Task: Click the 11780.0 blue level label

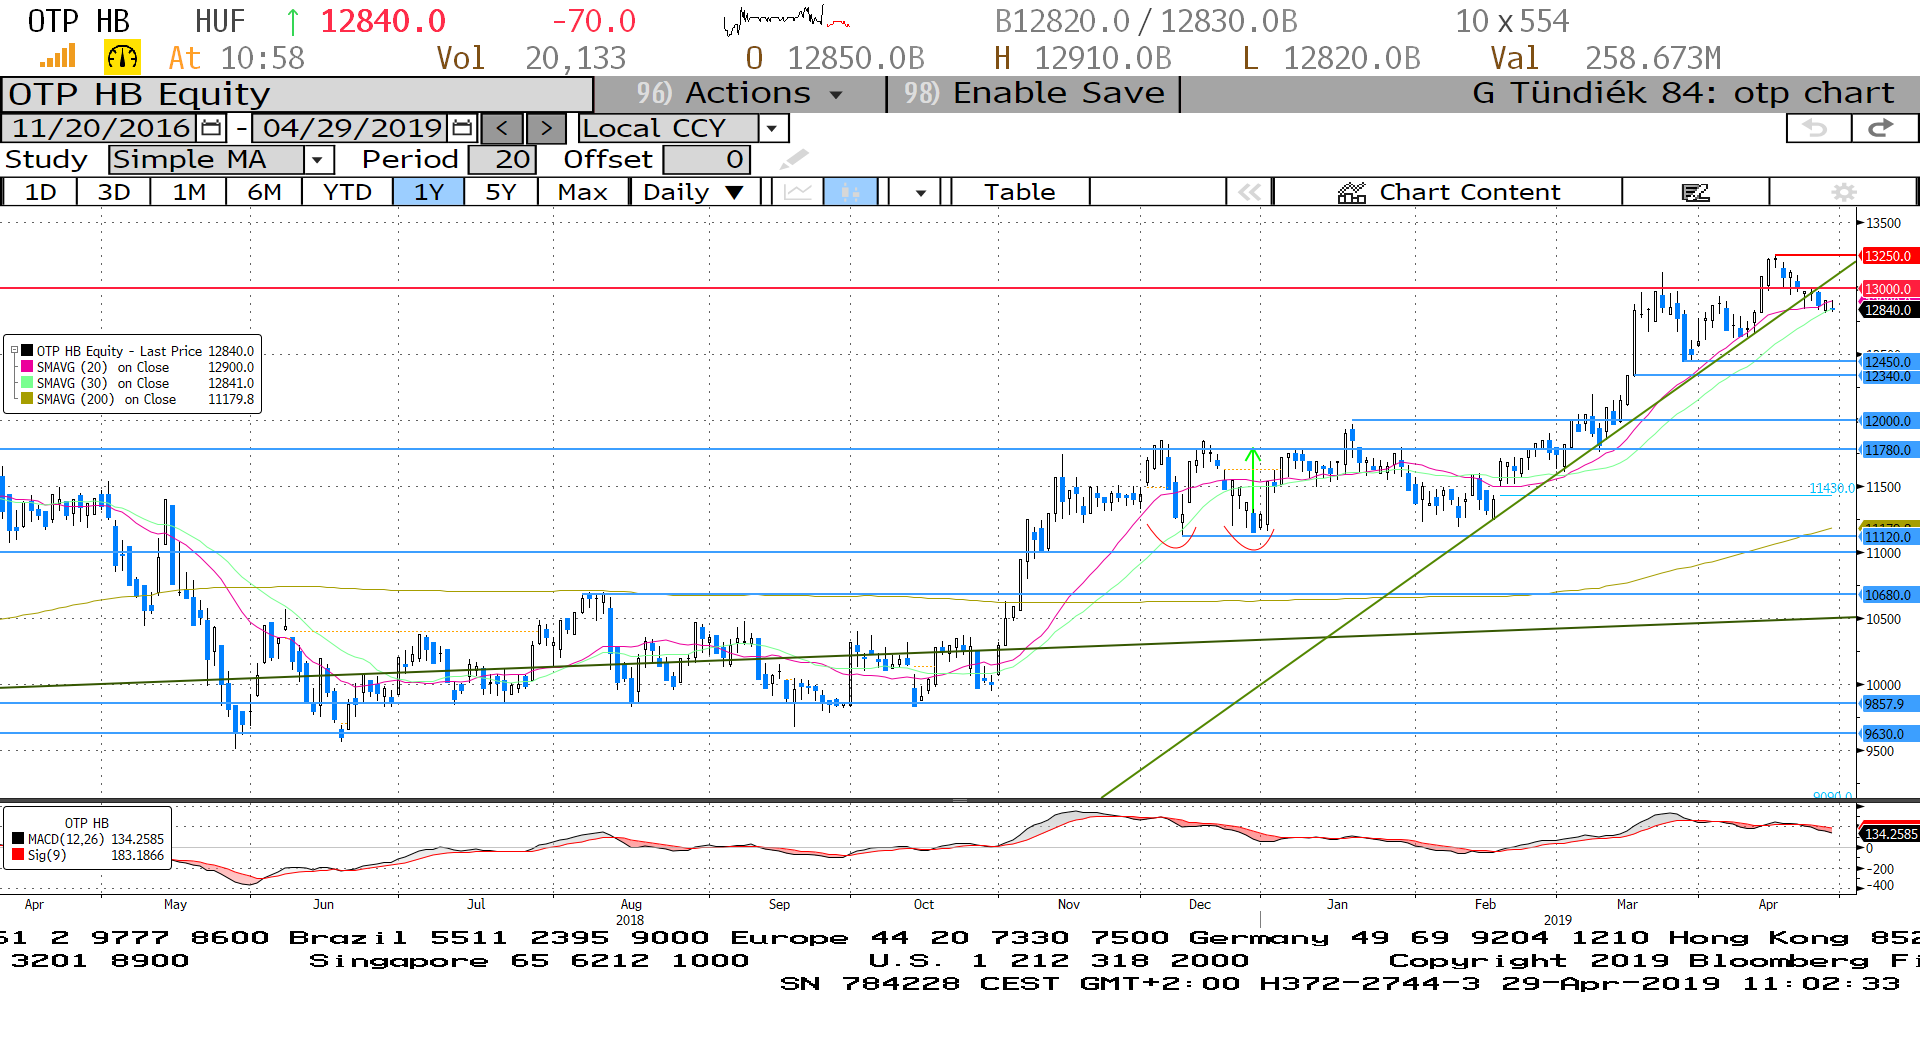Action: (x=1888, y=450)
